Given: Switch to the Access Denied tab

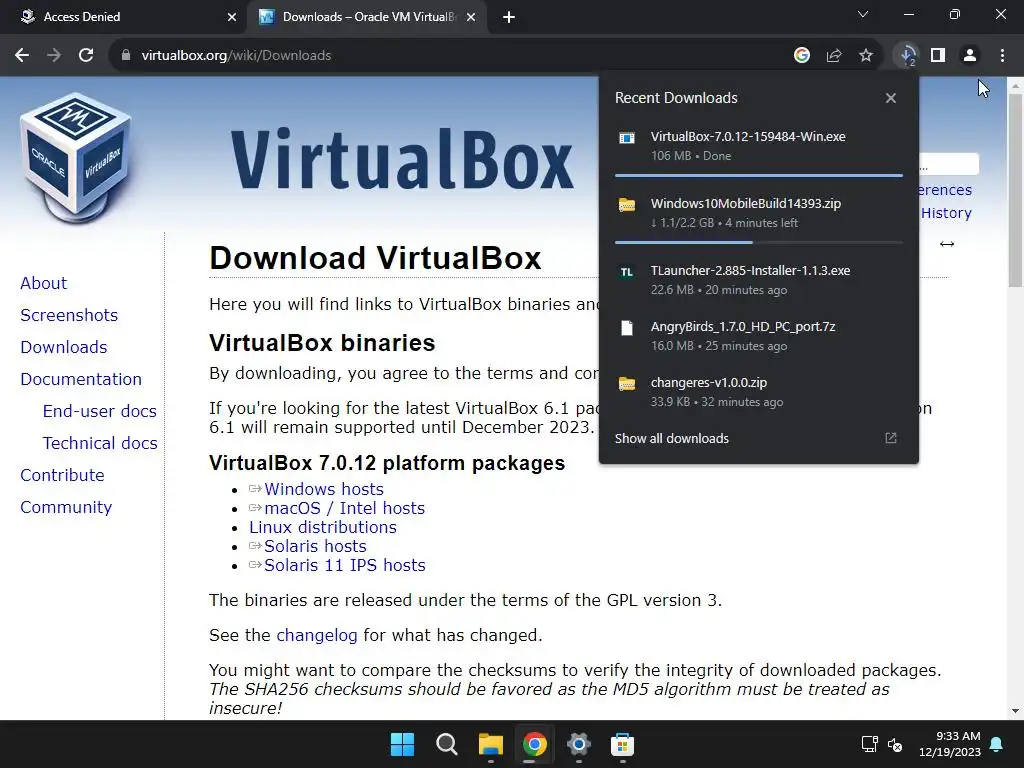Looking at the screenshot, I should pos(122,17).
